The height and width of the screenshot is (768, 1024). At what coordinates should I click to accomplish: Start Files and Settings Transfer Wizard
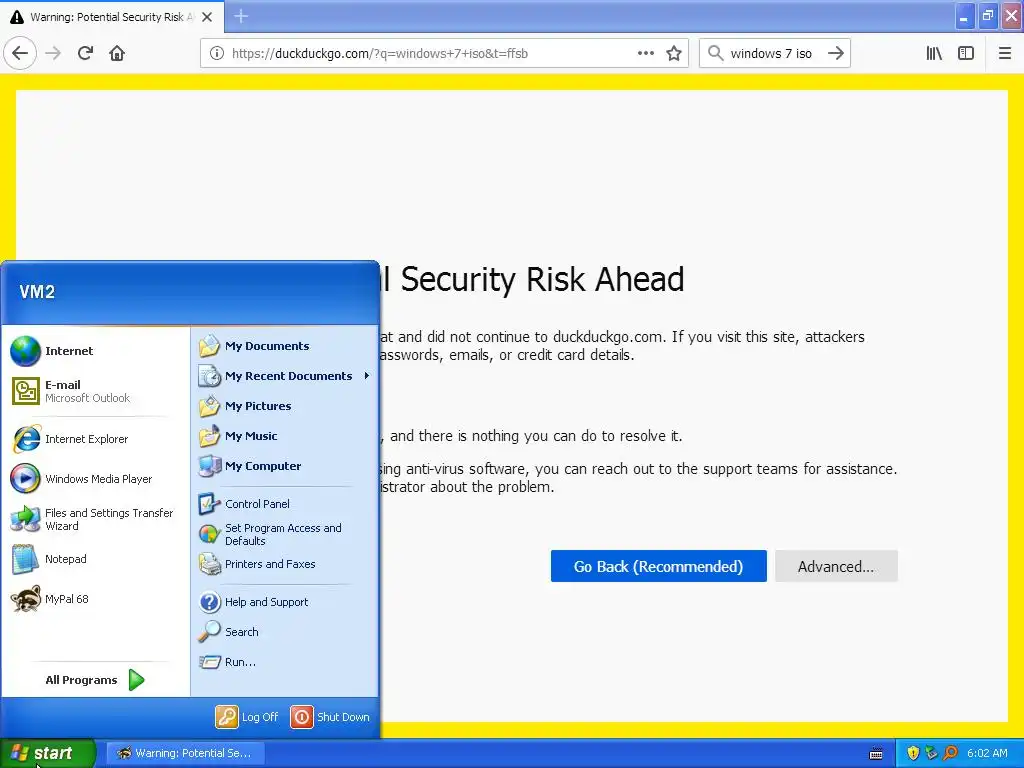(x=96, y=519)
